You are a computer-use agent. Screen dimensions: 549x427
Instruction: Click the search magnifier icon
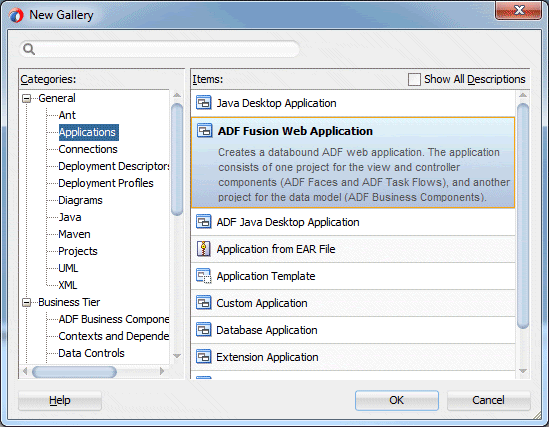click(29, 49)
